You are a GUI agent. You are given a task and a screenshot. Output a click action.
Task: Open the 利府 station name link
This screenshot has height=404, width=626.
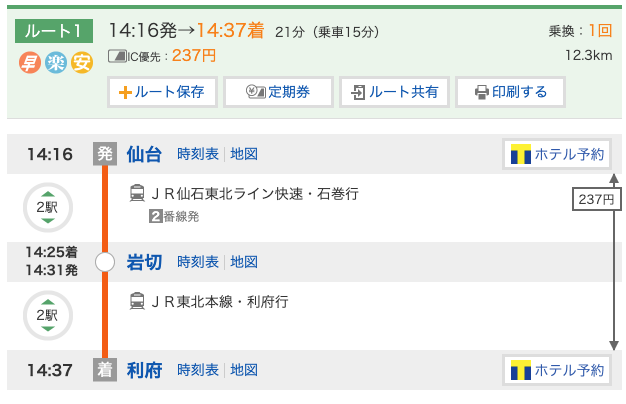144,370
